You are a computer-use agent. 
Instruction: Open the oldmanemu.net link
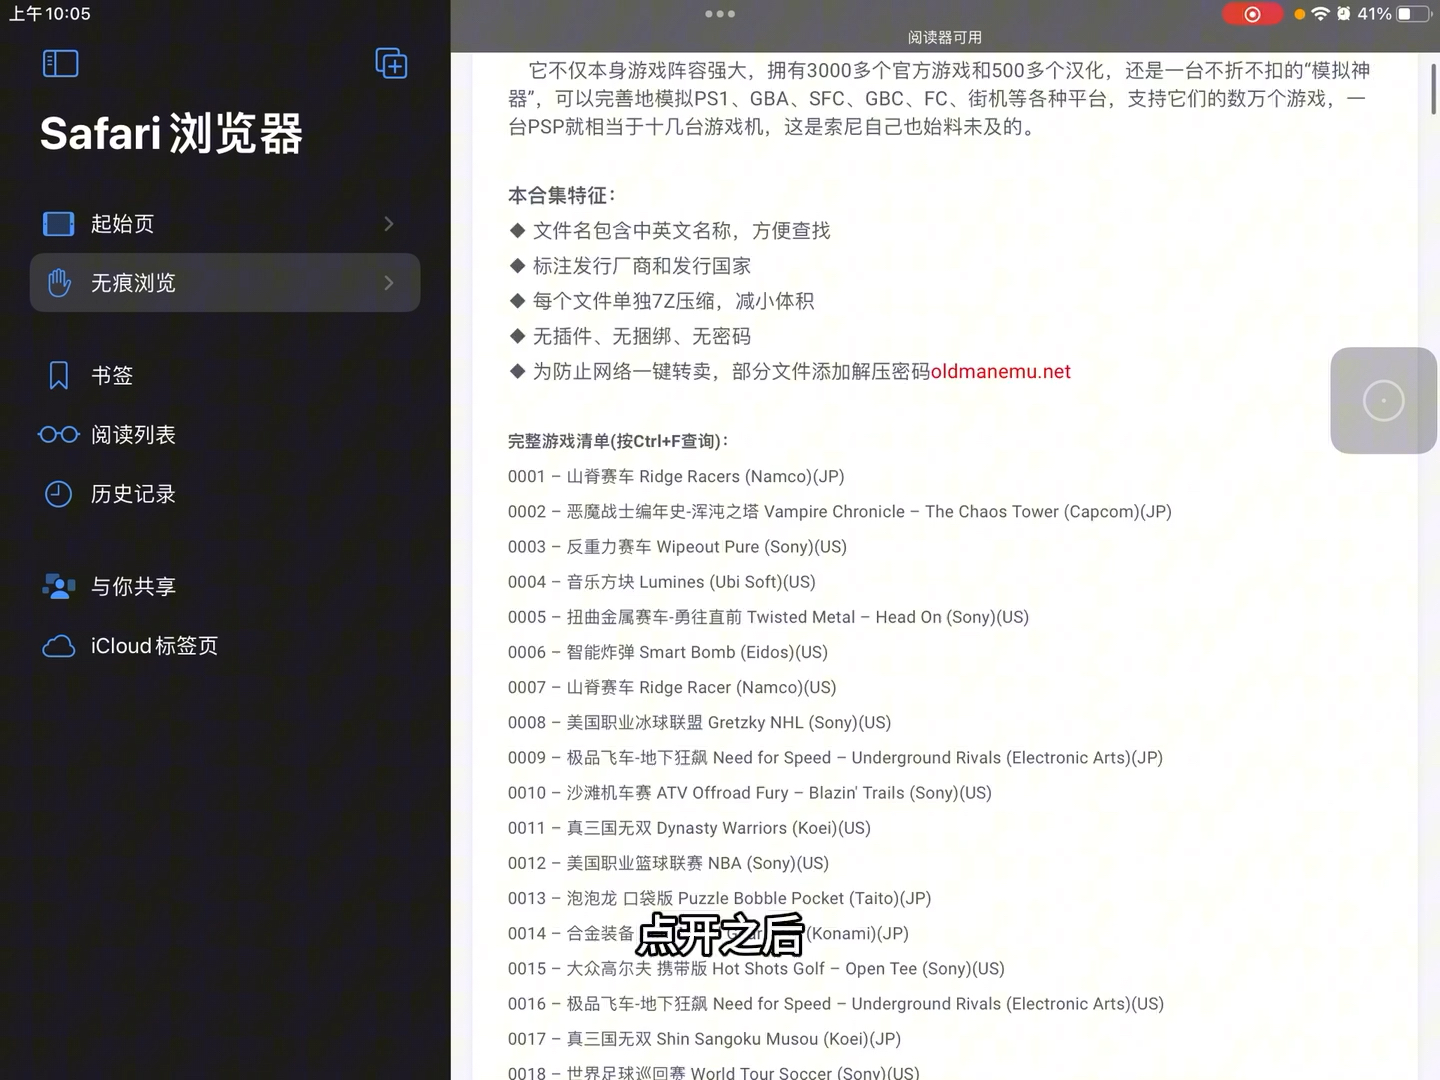[999, 371]
